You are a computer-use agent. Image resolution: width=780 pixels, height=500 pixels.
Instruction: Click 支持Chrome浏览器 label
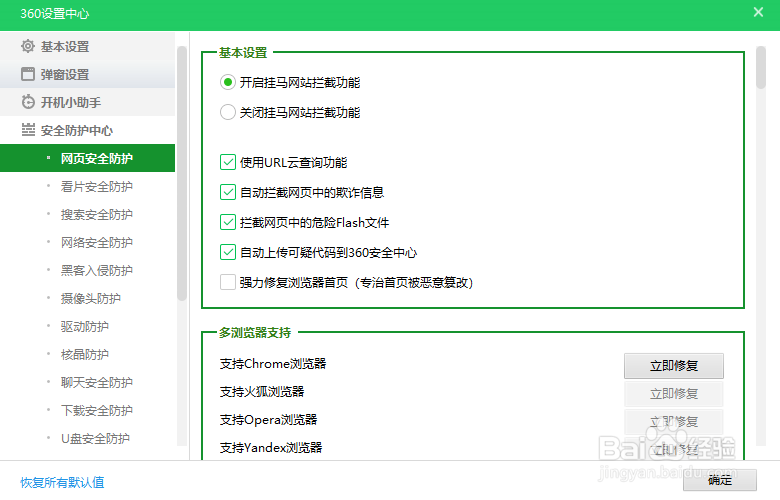[273, 364]
